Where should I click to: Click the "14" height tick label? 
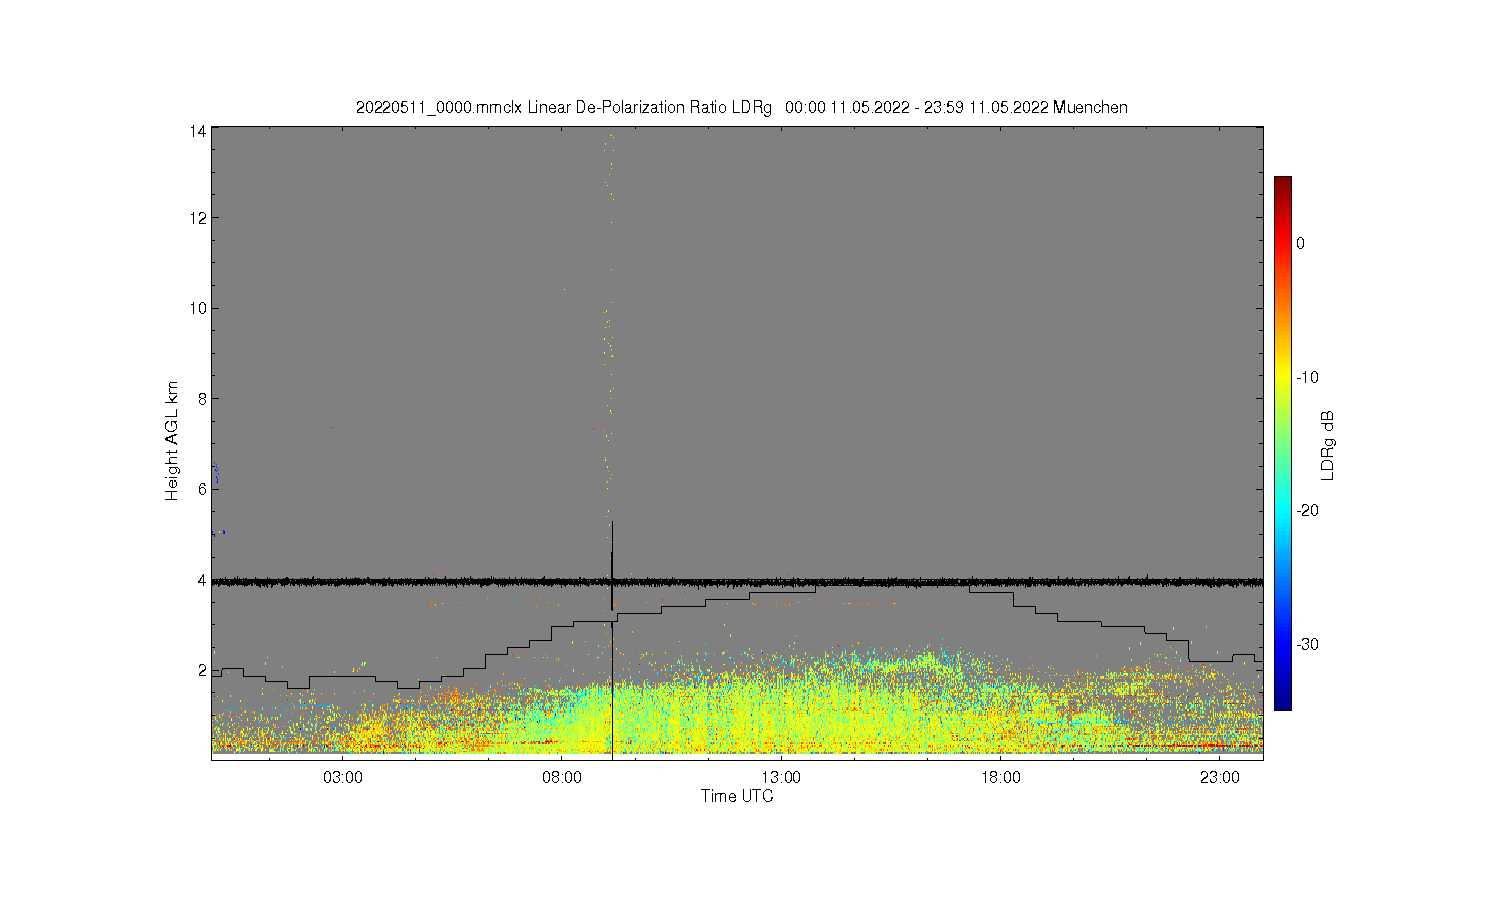(x=198, y=131)
